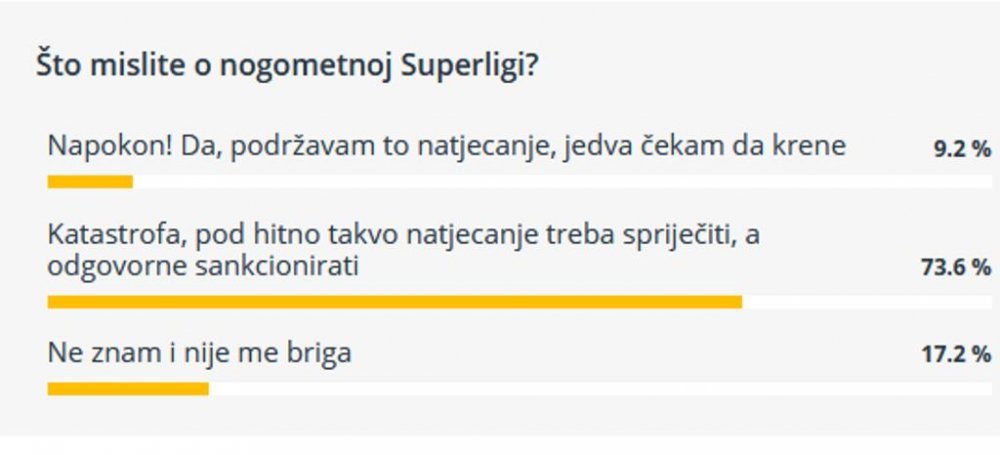Click the white remainder of the 73.6% bar
This screenshot has width=1000, height=455.
pos(867,302)
